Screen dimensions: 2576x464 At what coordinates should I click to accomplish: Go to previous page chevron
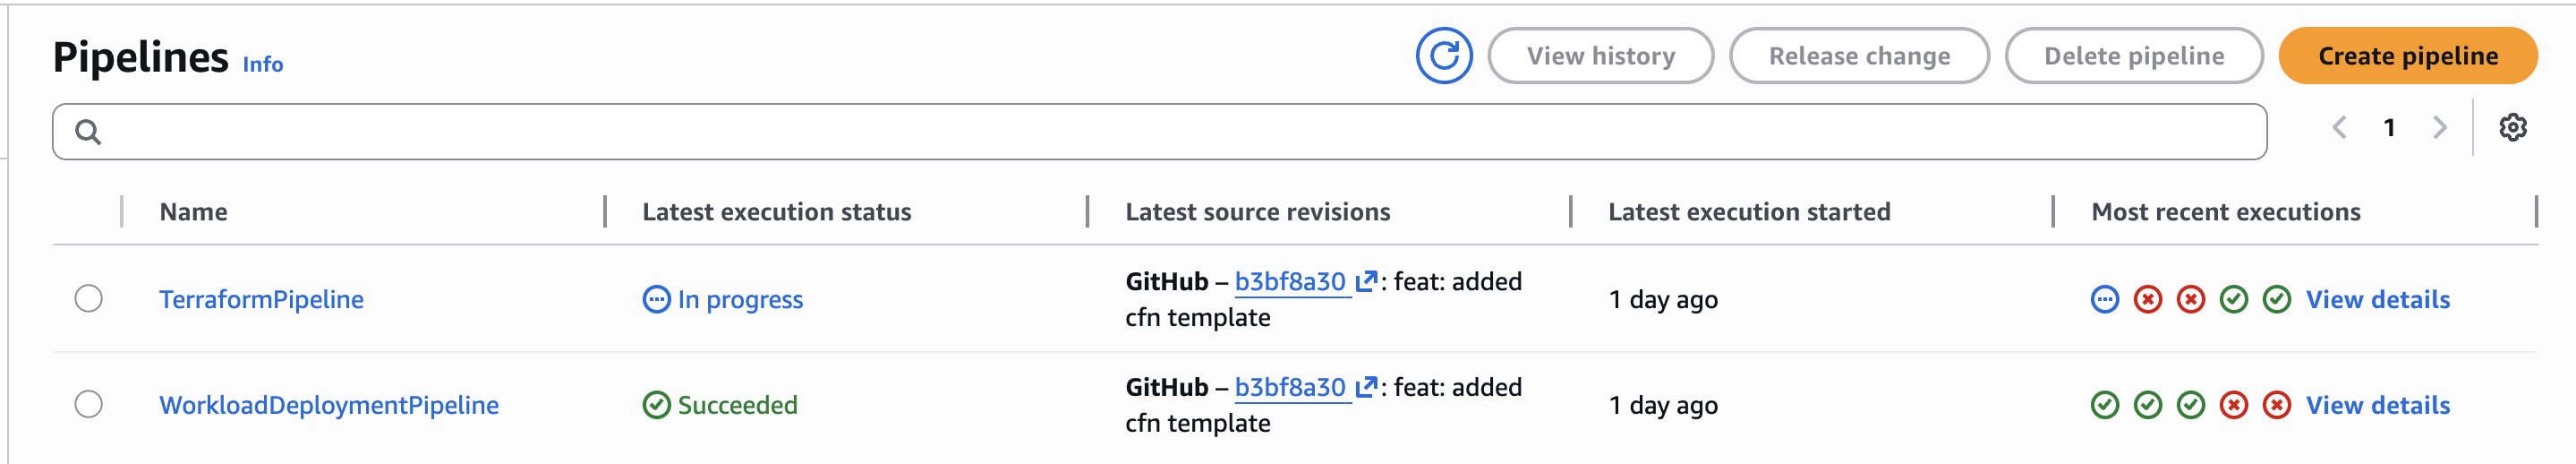(2339, 128)
